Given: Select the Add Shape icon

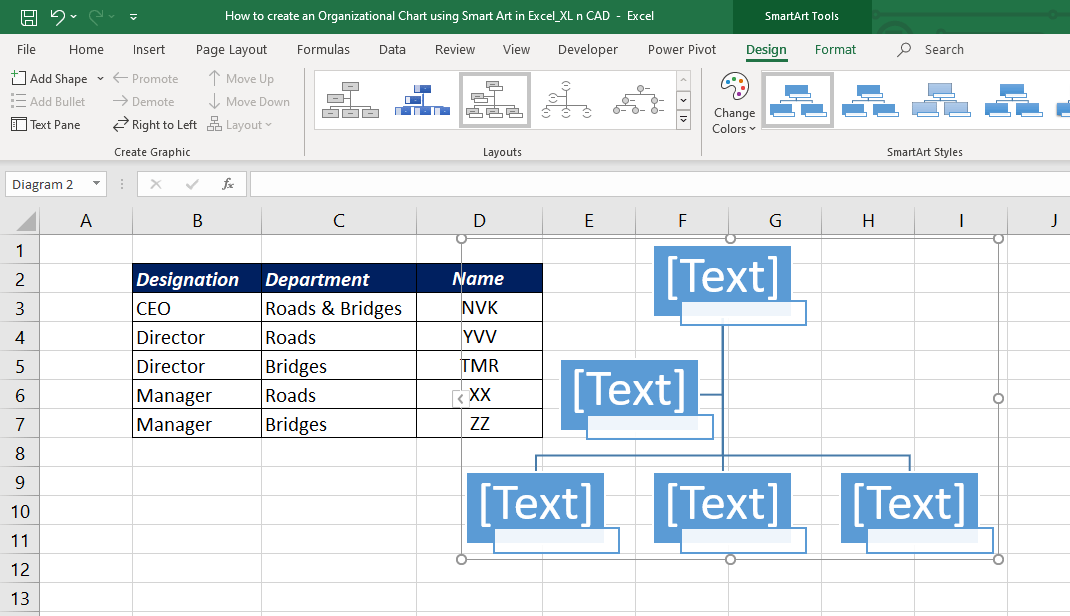Looking at the screenshot, I should (20, 78).
